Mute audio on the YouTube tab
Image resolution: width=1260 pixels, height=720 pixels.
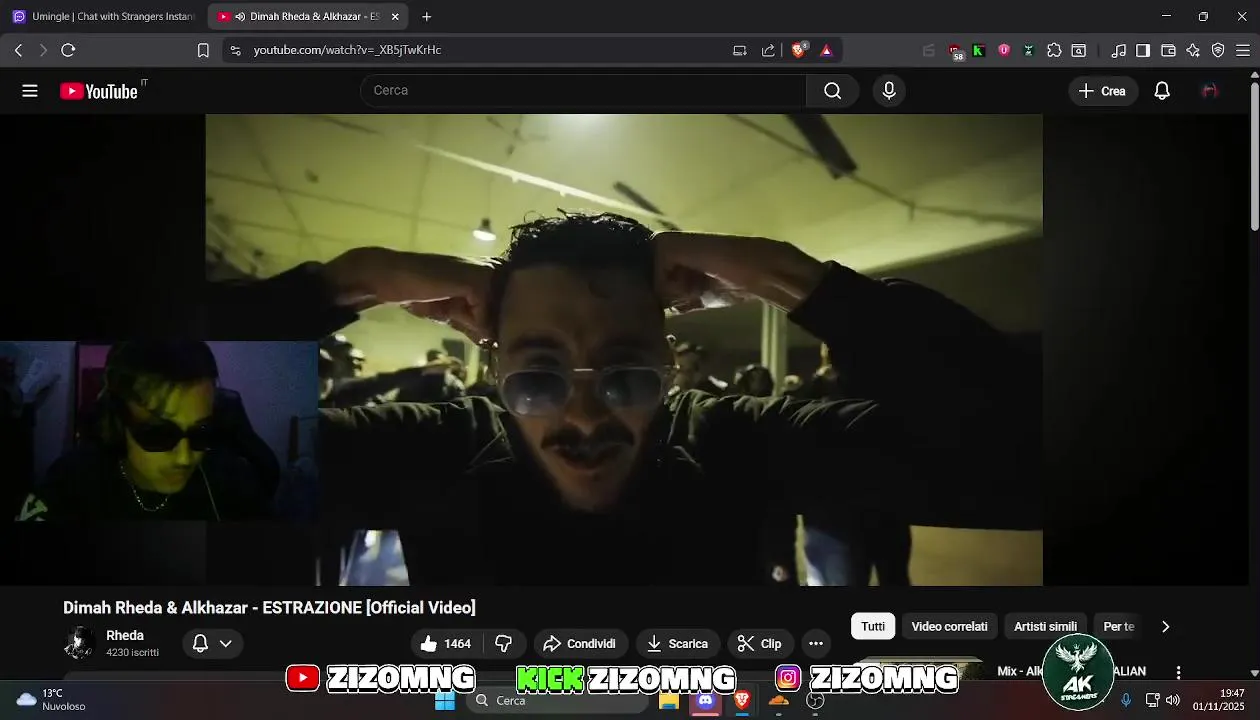click(x=240, y=17)
